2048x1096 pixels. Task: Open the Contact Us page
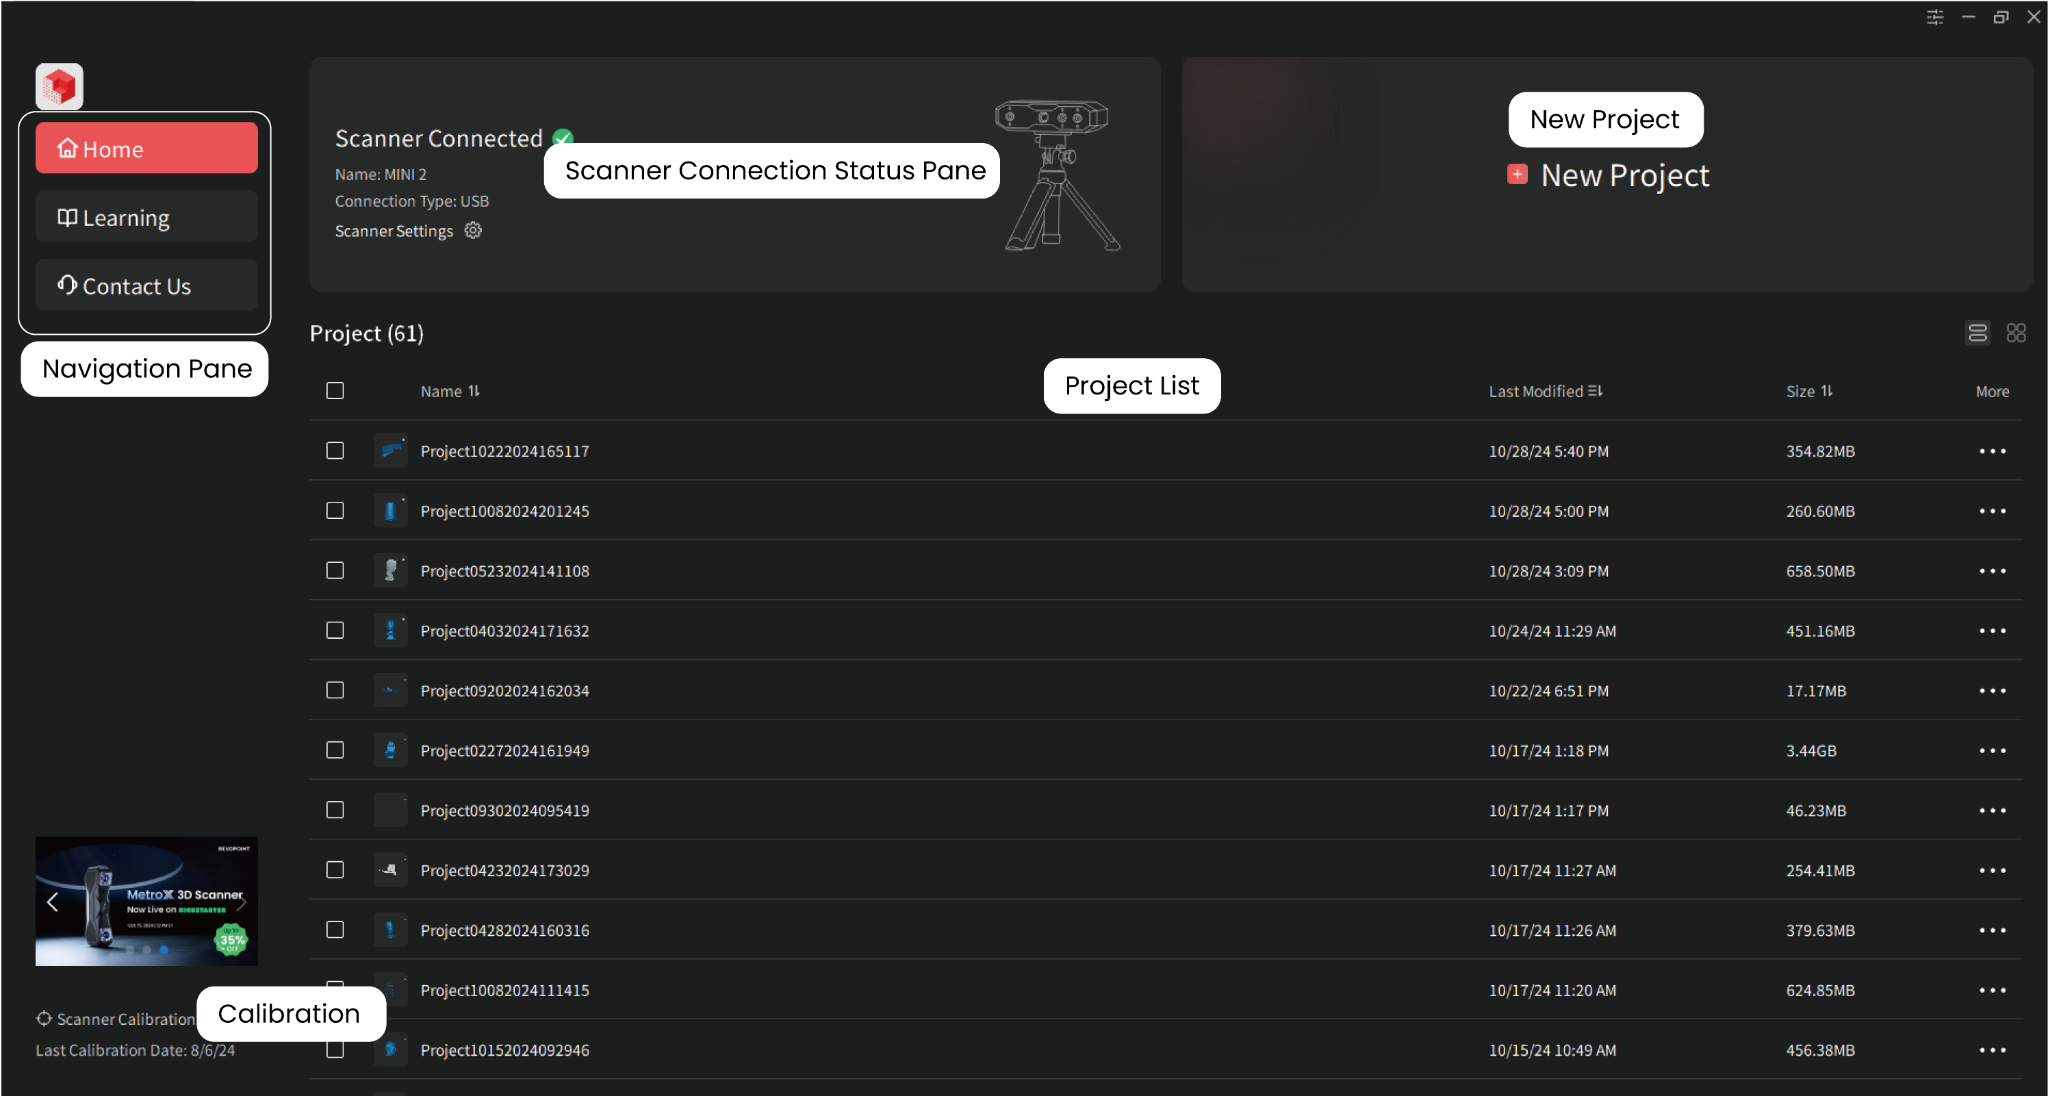pyautogui.click(x=146, y=286)
